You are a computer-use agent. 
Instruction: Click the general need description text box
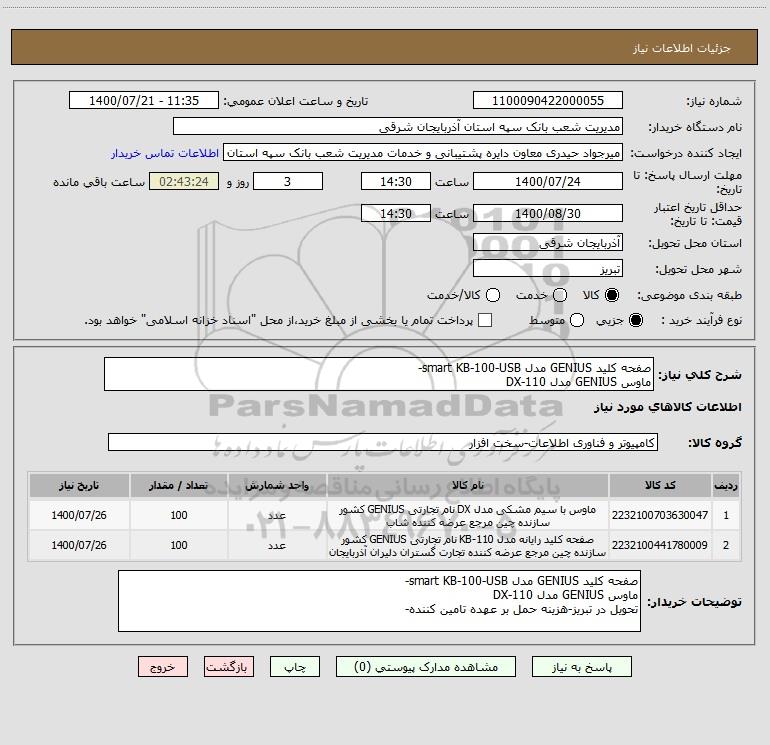coord(379,374)
